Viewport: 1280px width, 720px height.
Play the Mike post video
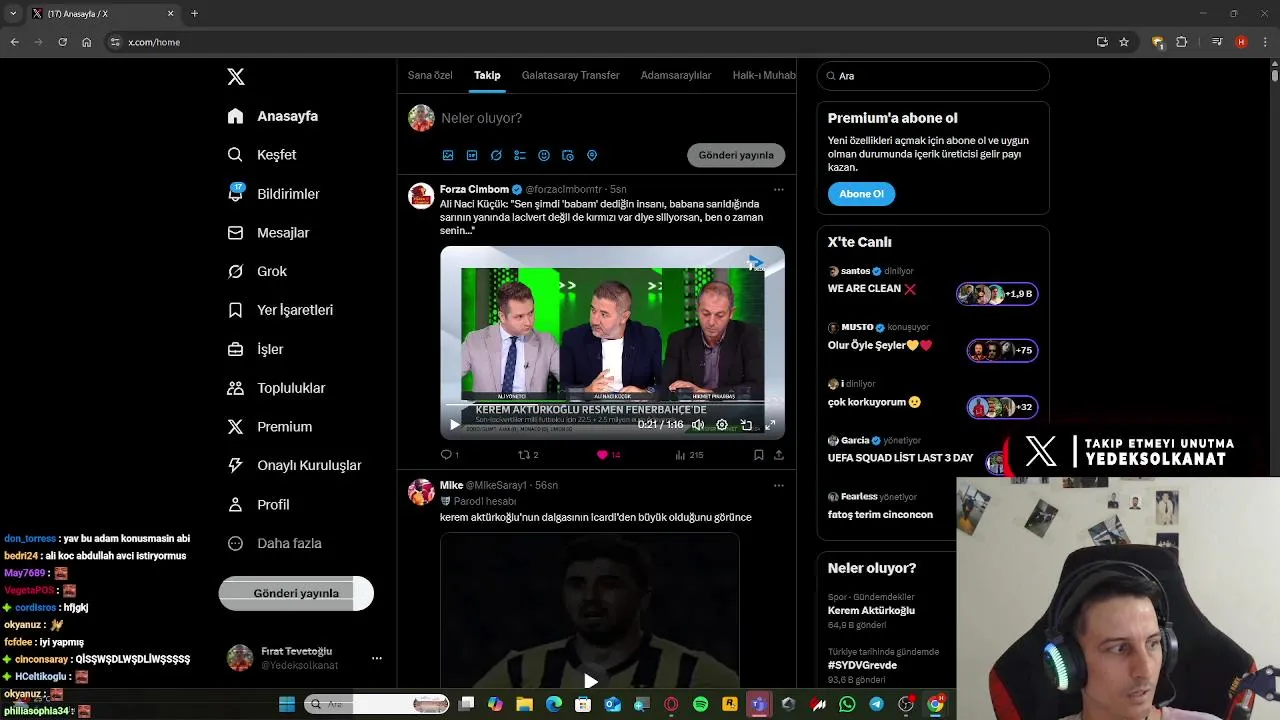pyautogui.click(x=590, y=681)
